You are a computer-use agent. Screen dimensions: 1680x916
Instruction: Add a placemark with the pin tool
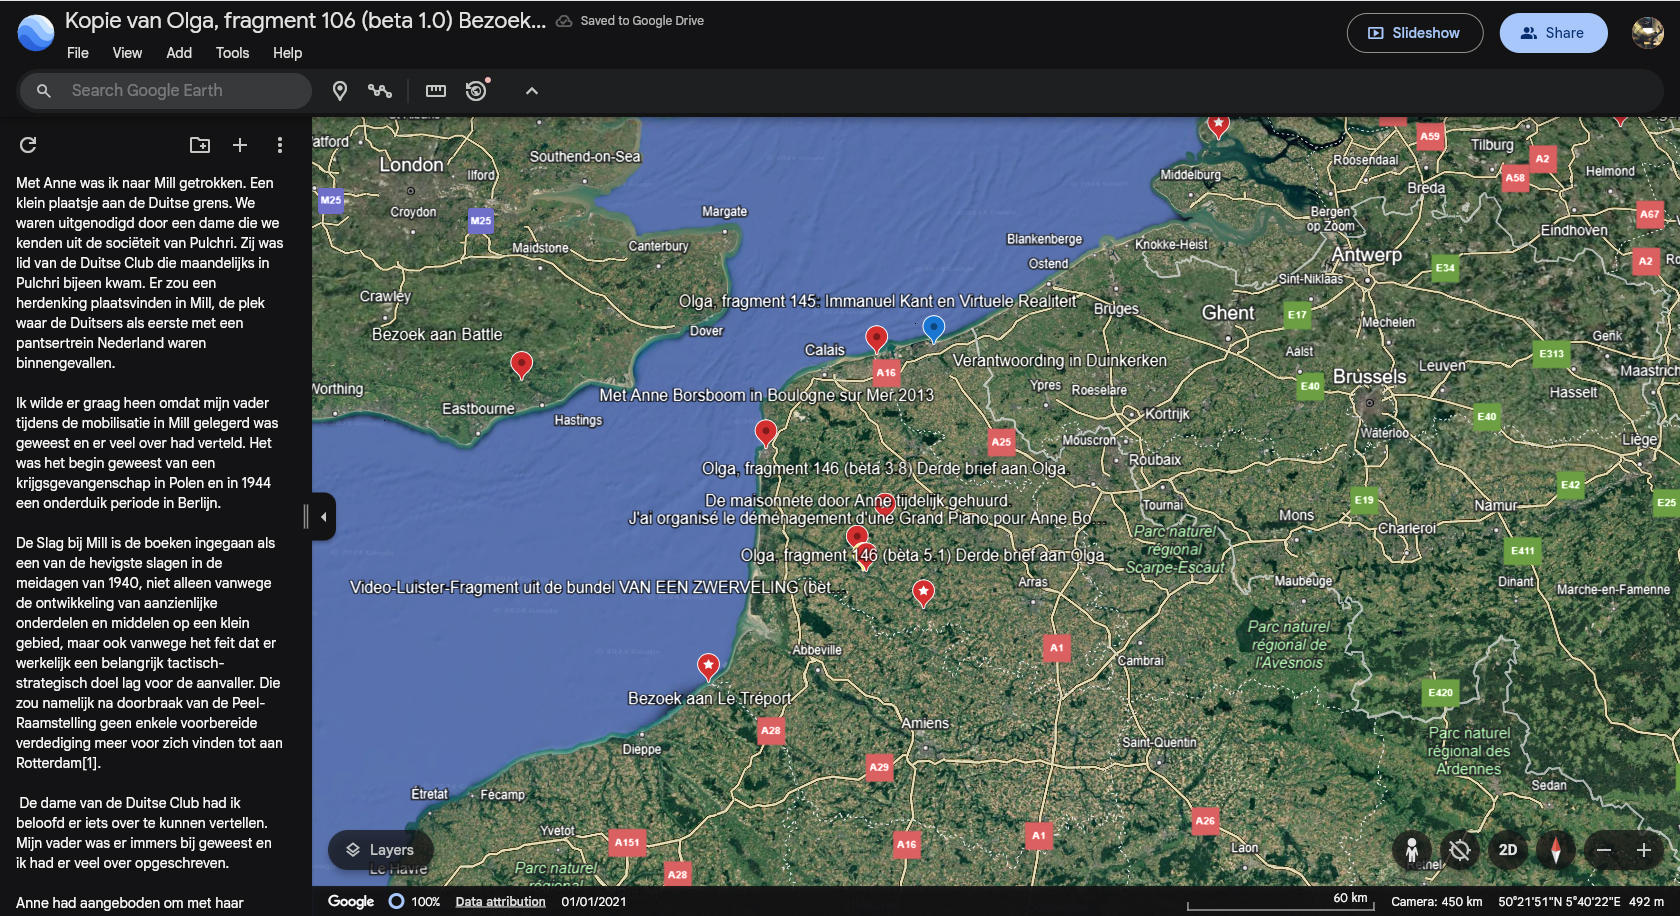340,91
